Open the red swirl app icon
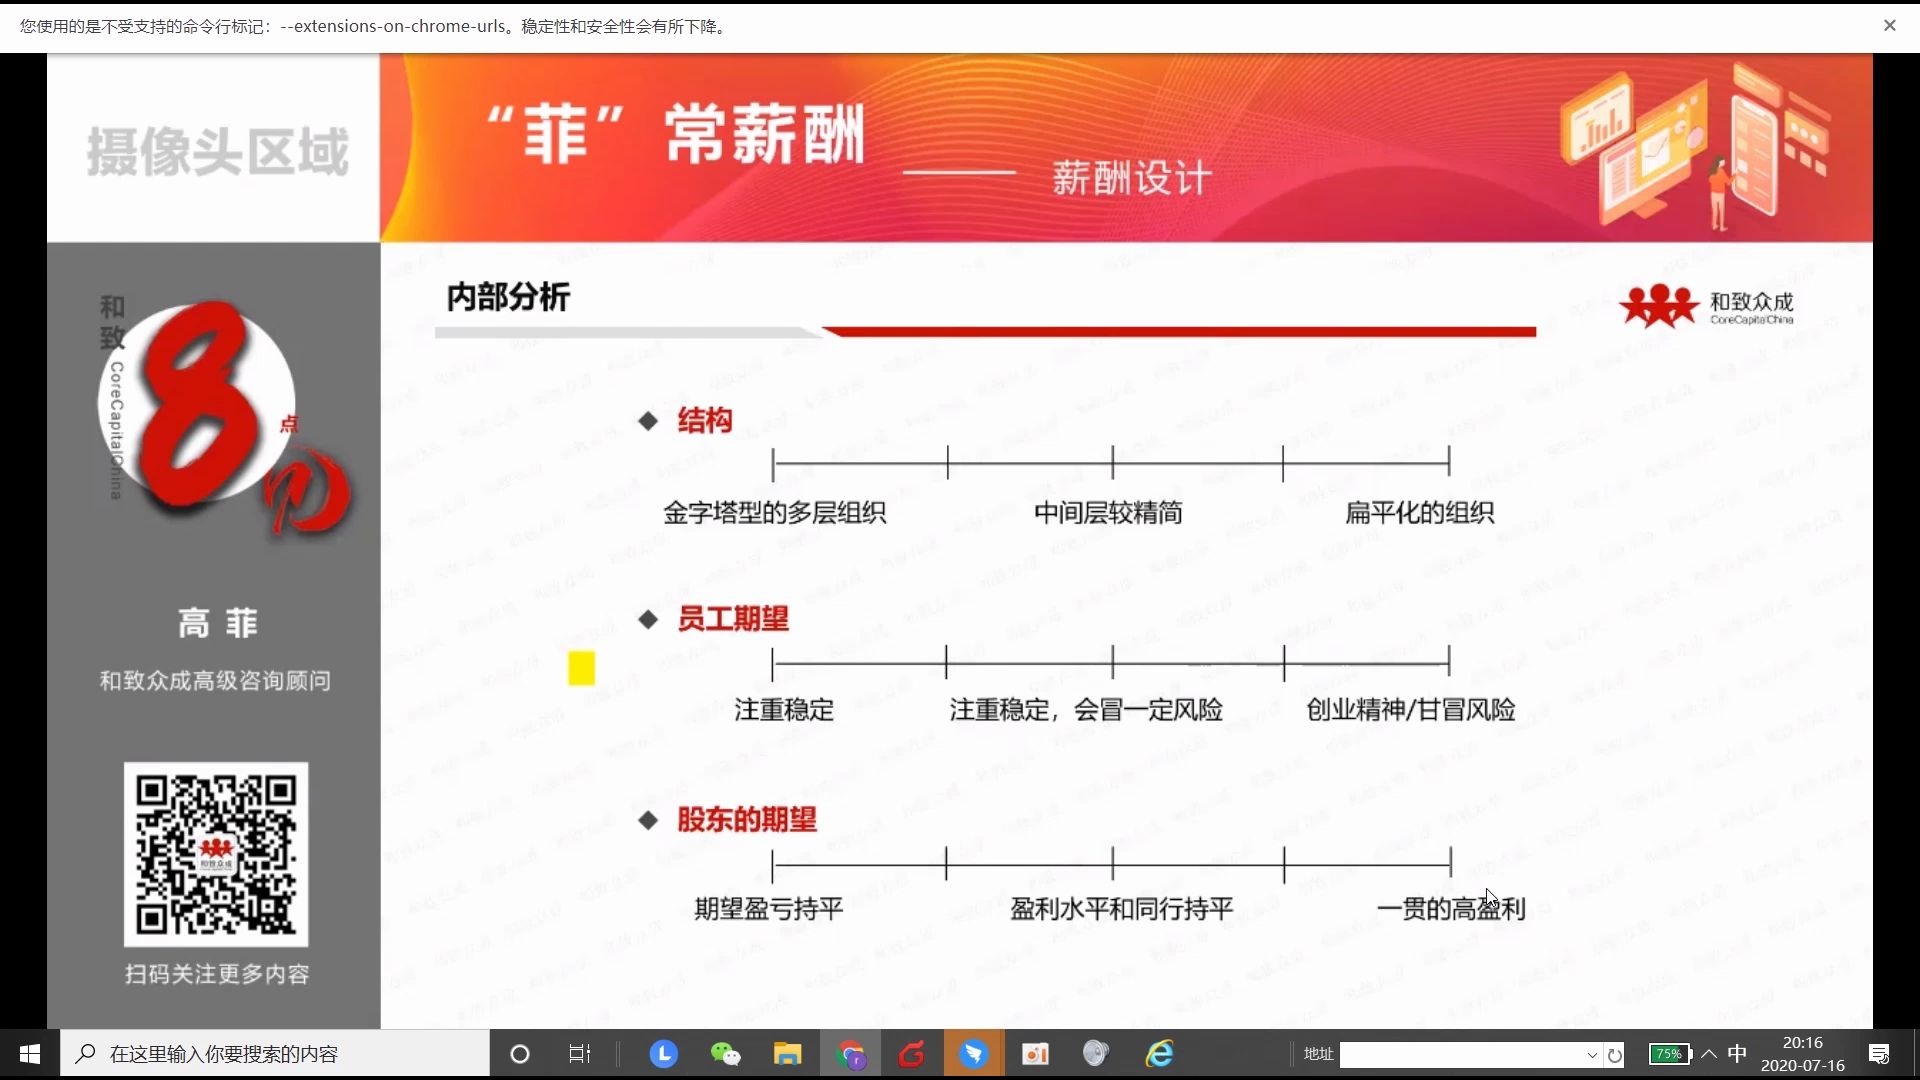 tap(912, 1054)
